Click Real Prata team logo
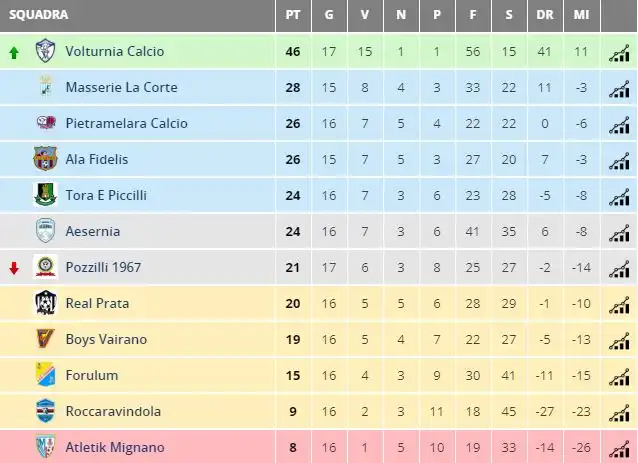The height and width of the screenshot is (463, 638). click(x=45, y=303)
